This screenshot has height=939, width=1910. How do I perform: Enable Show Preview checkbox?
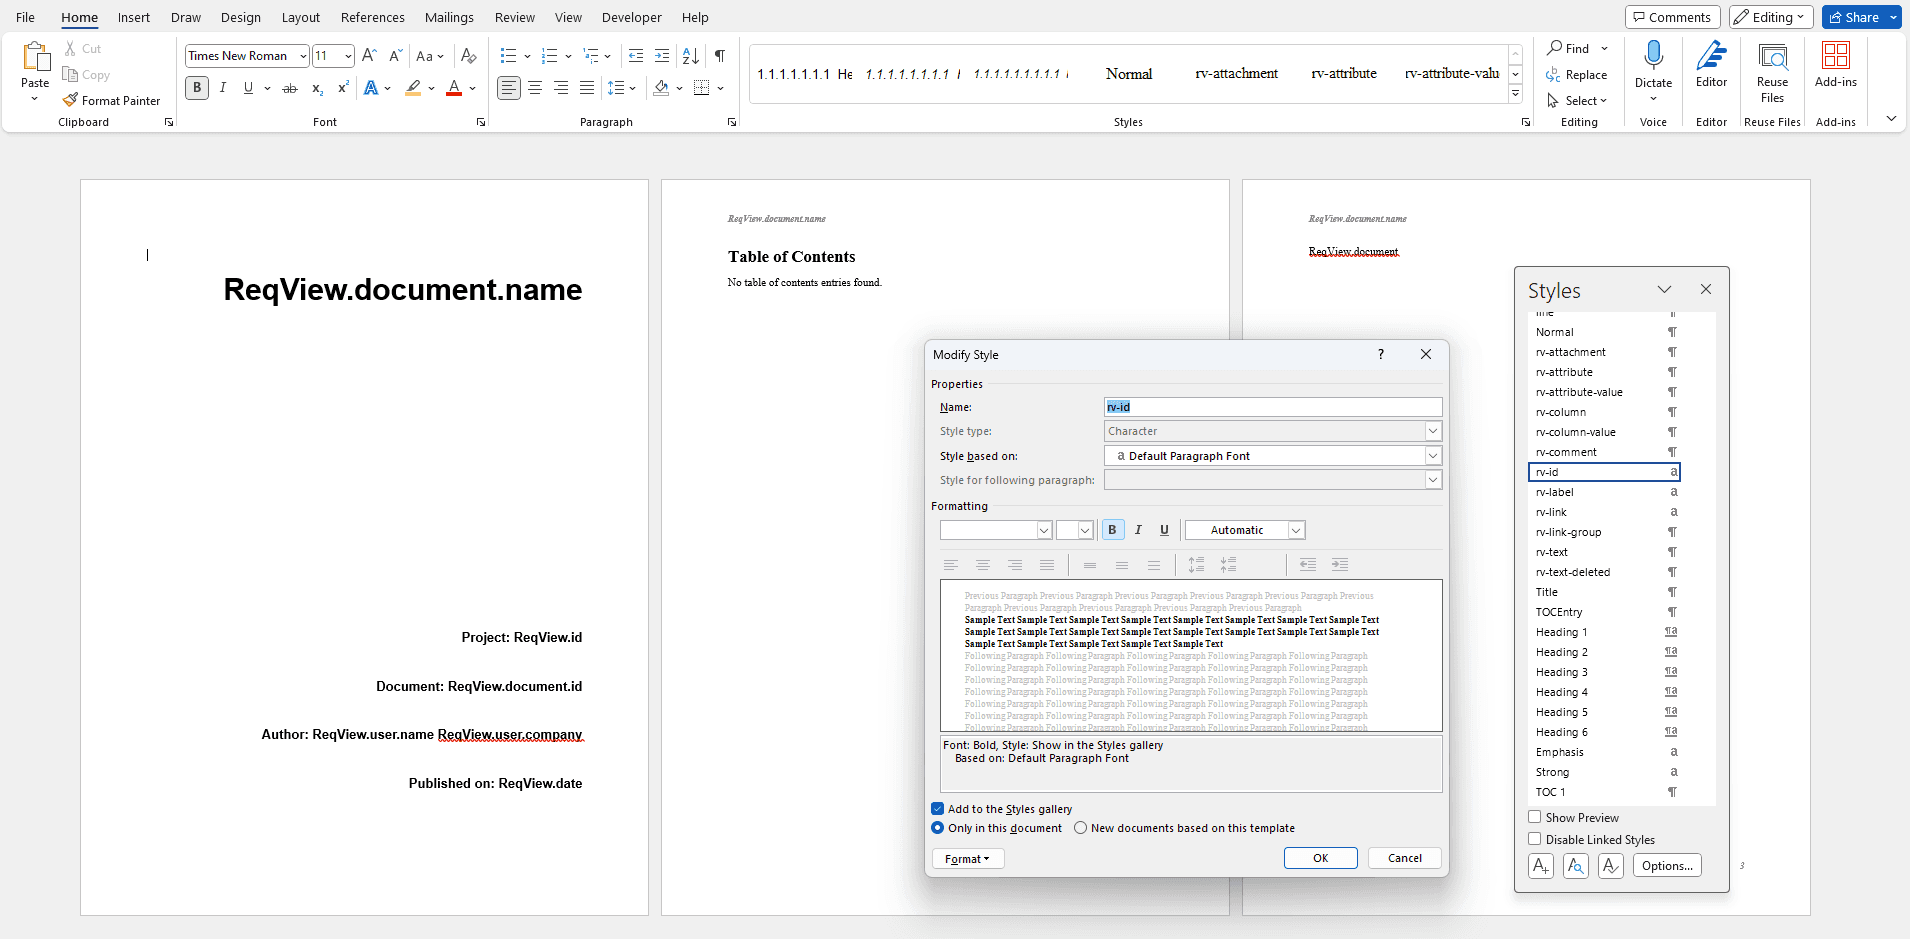[1535, 817]
